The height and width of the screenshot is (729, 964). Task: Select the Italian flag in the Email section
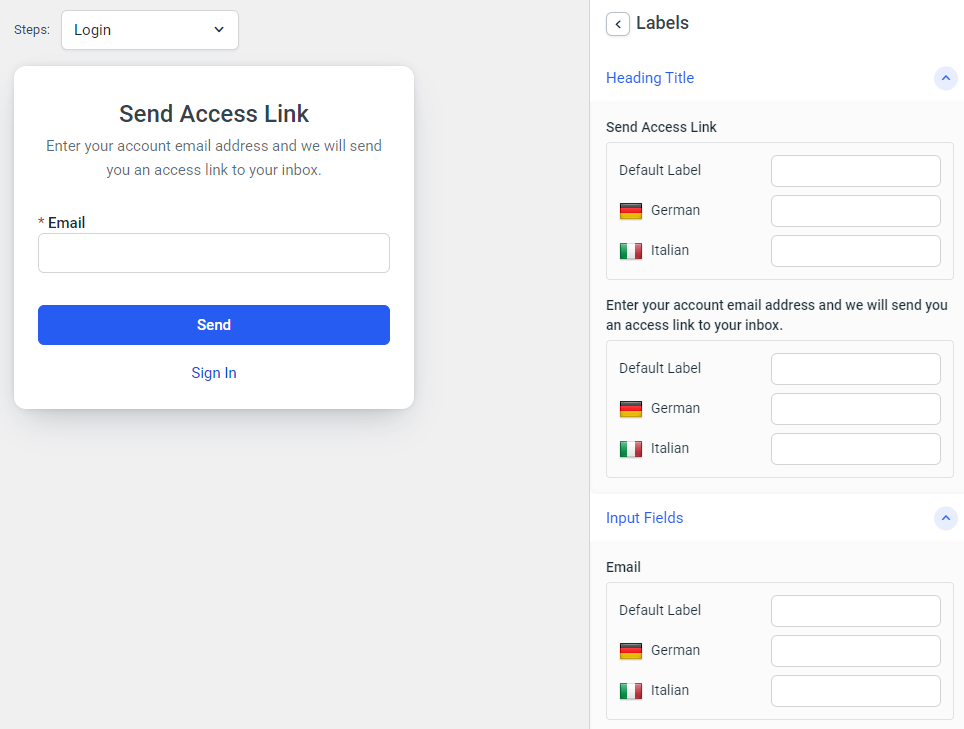click(631, 690)
